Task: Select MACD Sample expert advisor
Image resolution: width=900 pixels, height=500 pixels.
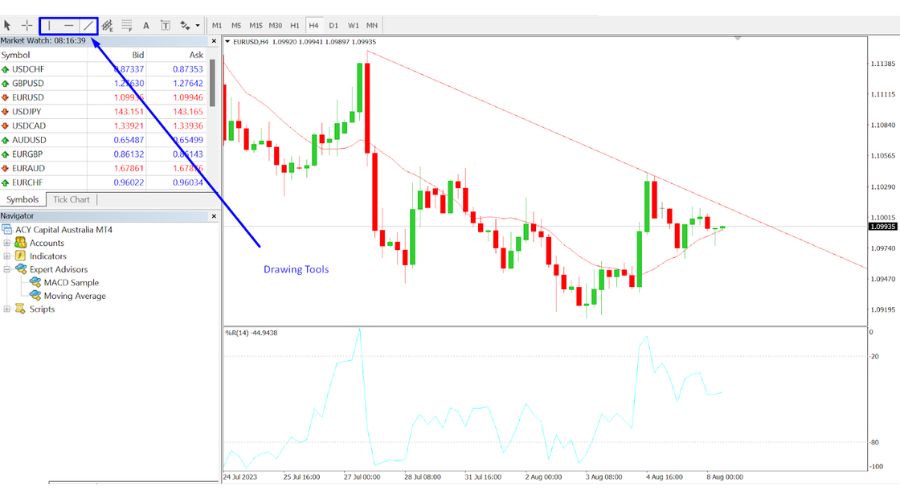Action: (x=73, y=283)
